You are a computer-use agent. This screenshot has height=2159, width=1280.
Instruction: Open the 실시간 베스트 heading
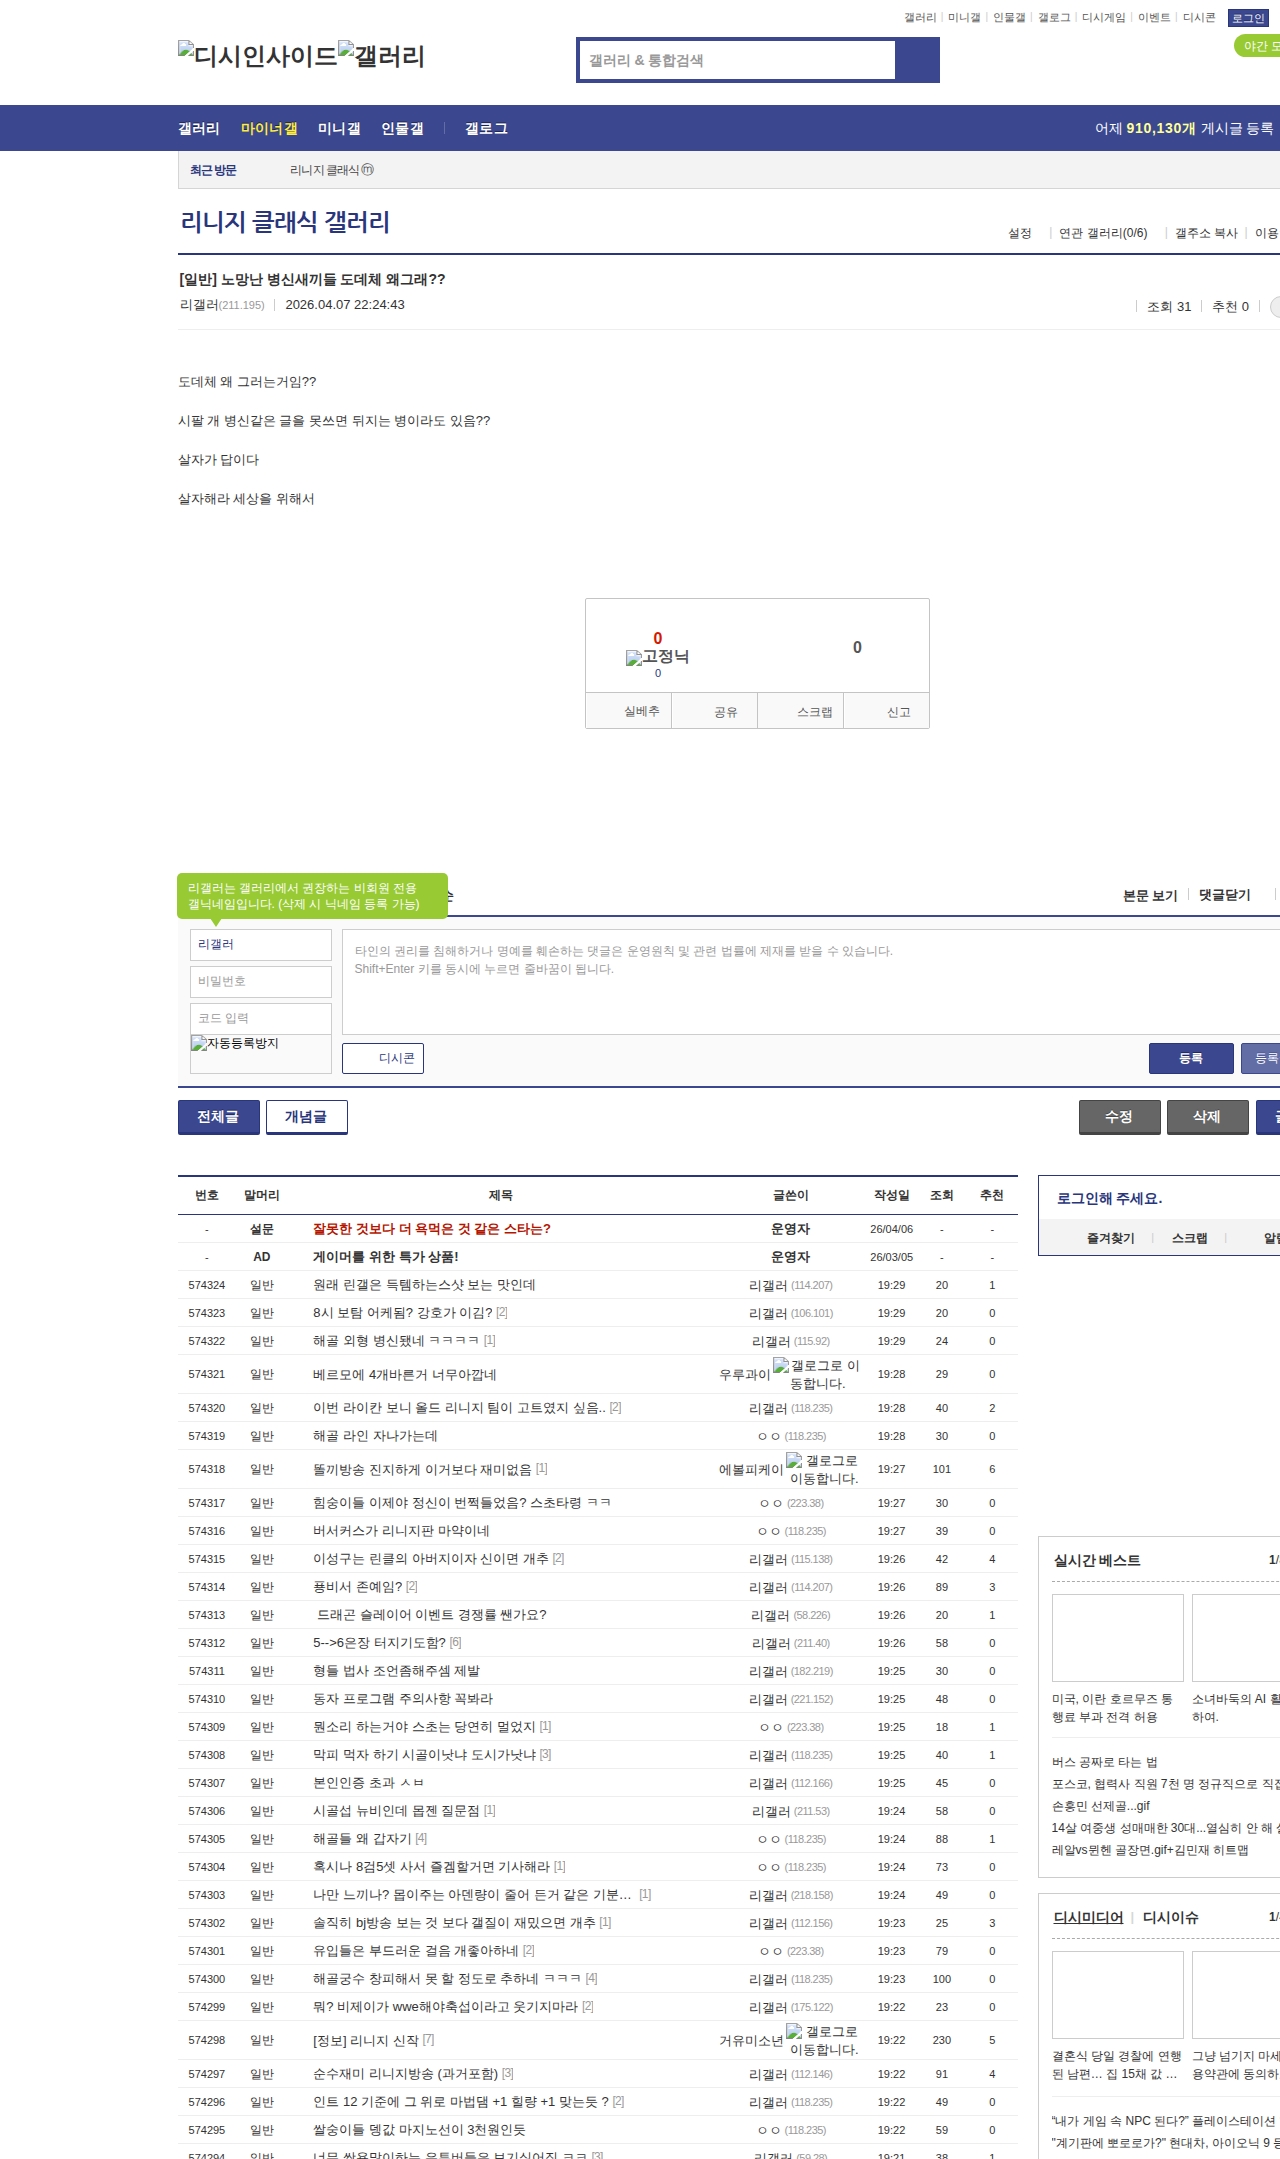pos(1097,1560)
